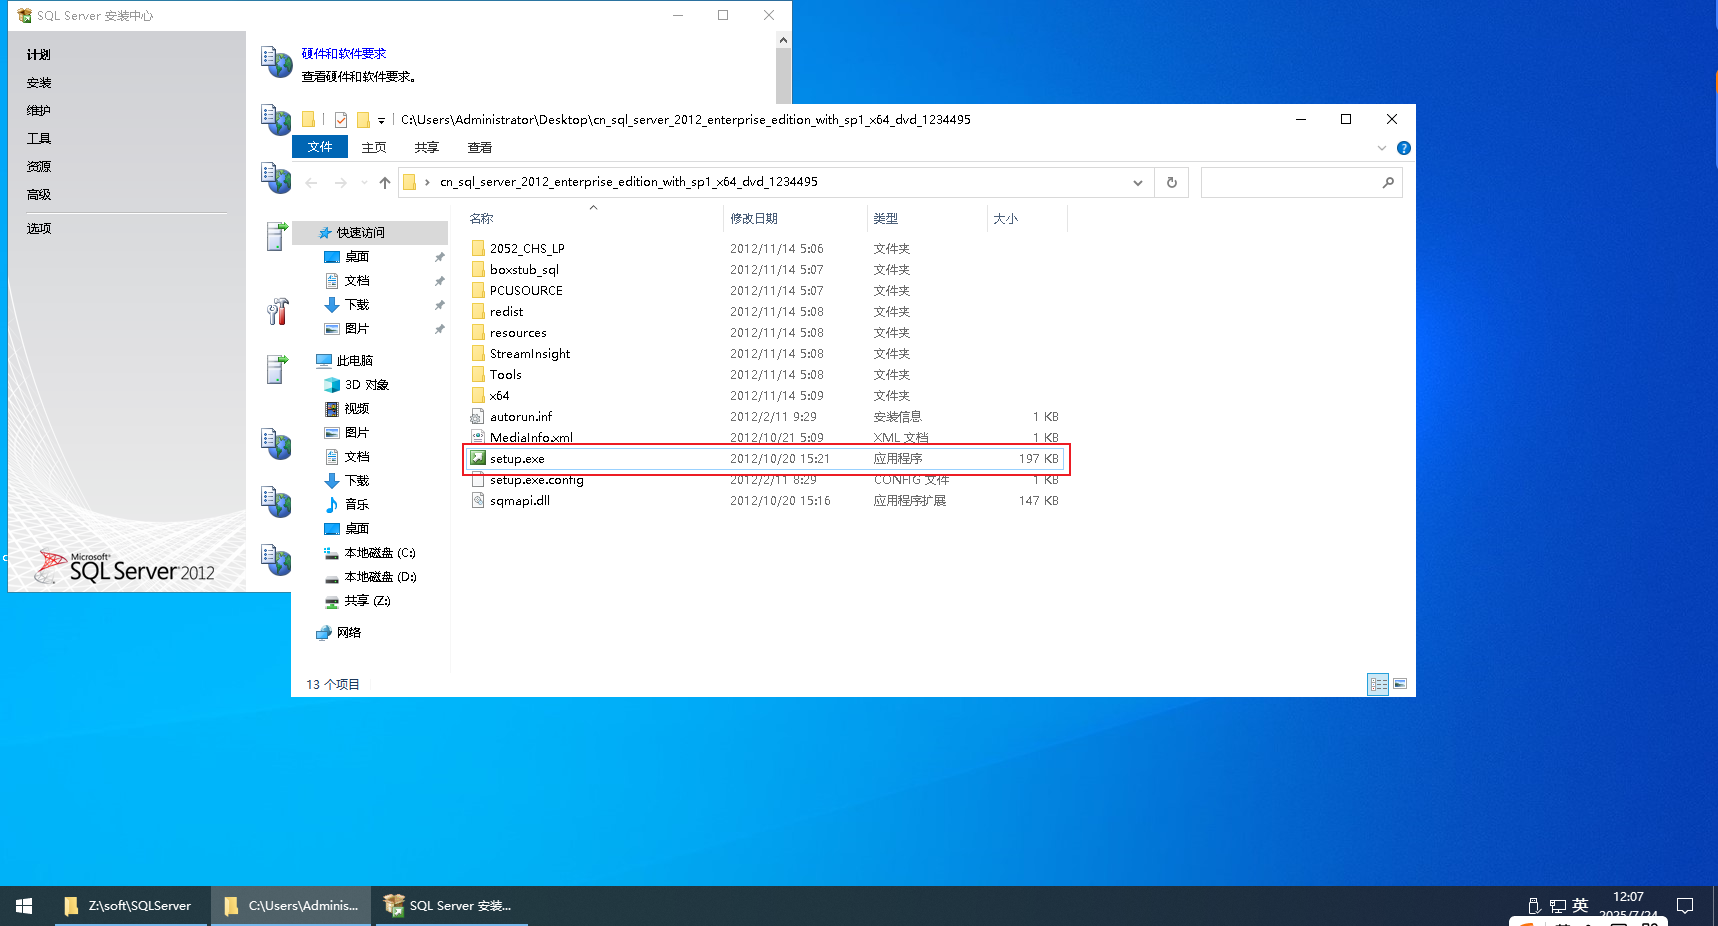Click the Explorer help question mark icon
Image resolution: width=1718 pixels, height=926 pixels.
tap(1404, 148)
